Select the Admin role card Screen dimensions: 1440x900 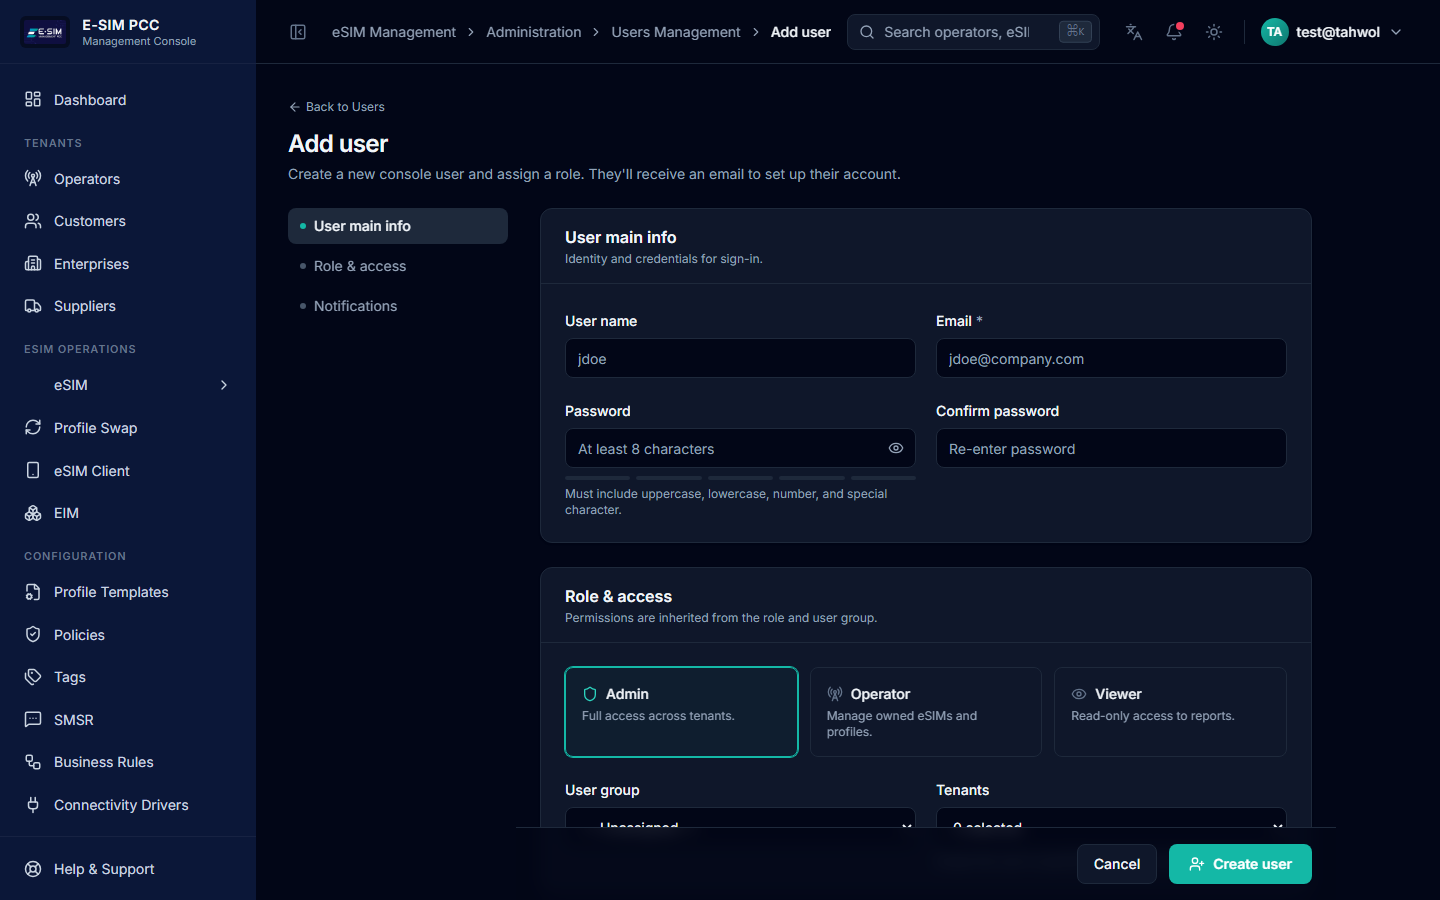[681, 712]
